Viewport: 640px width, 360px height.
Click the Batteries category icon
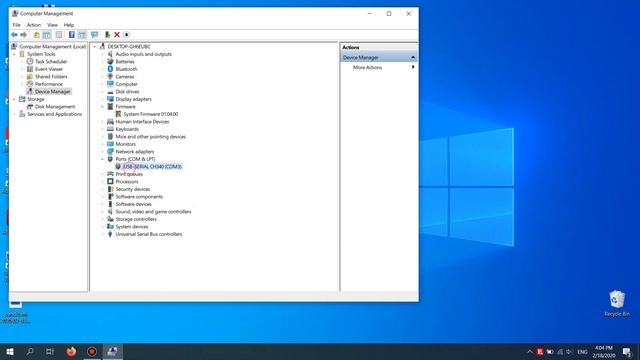(110, 62)
